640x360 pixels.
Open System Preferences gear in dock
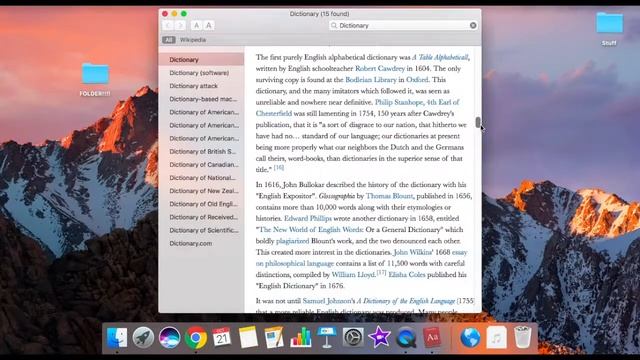tap(353, 338)
